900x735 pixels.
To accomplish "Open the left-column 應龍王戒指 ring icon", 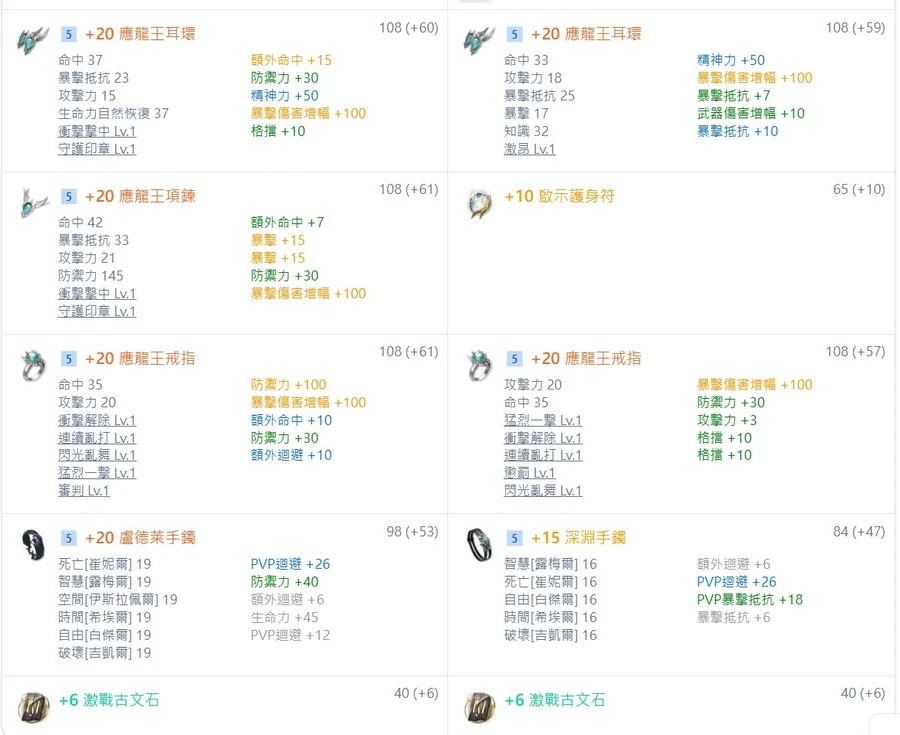I will click(34, 365).
